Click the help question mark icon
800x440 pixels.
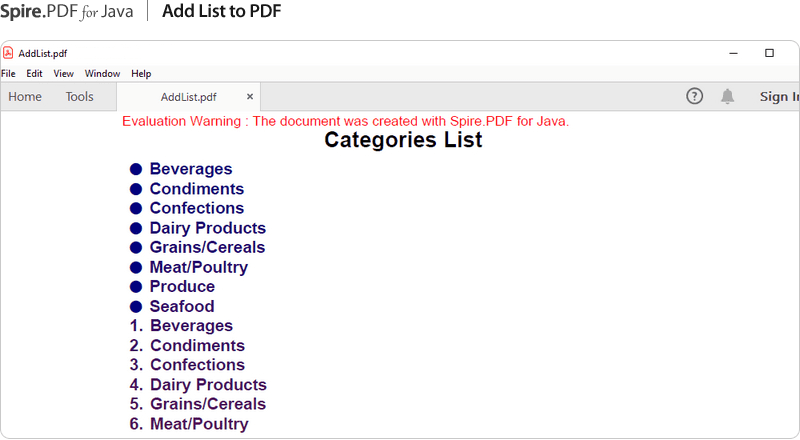click(x=694, y=96)
